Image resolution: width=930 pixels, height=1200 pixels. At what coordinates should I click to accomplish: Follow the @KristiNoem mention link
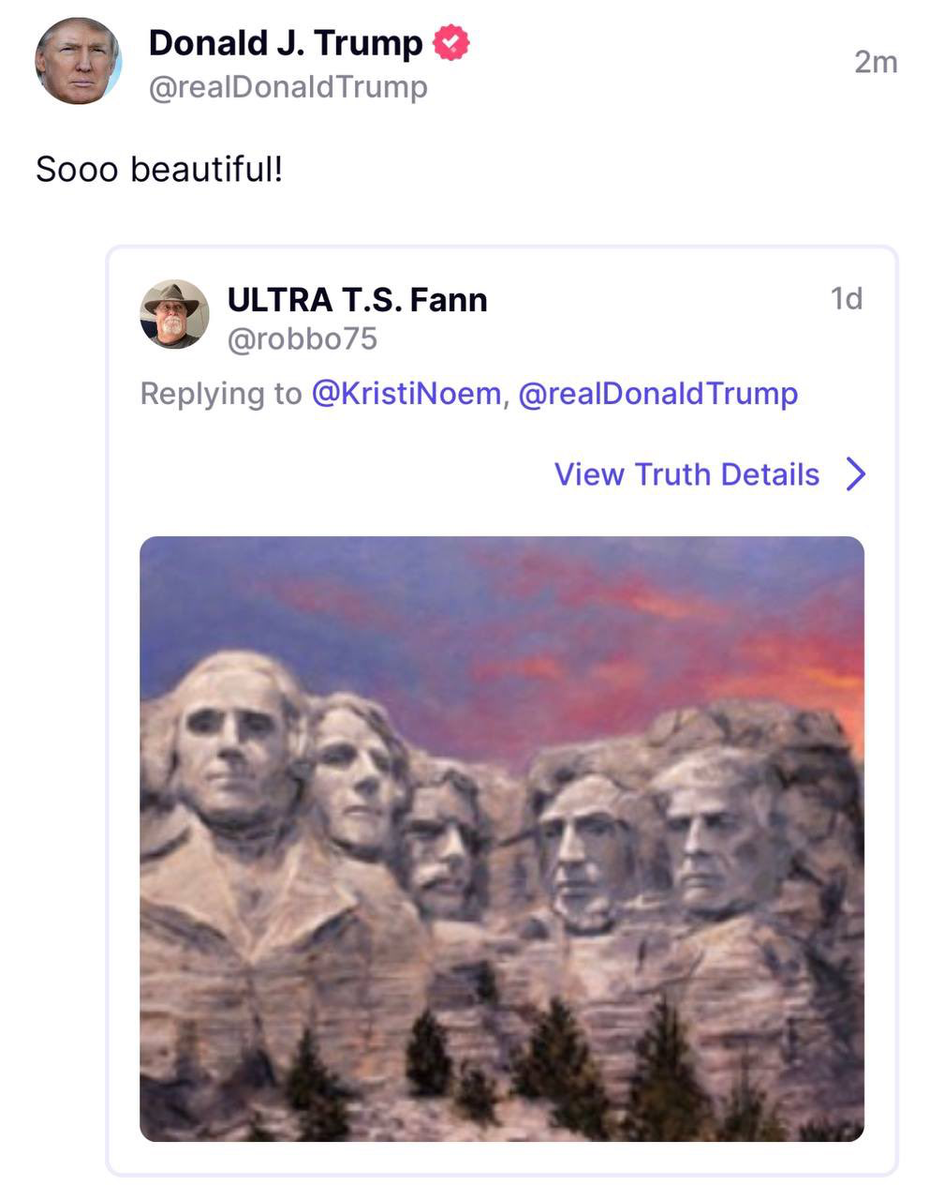pyautogui.click(x=406, y=394)
